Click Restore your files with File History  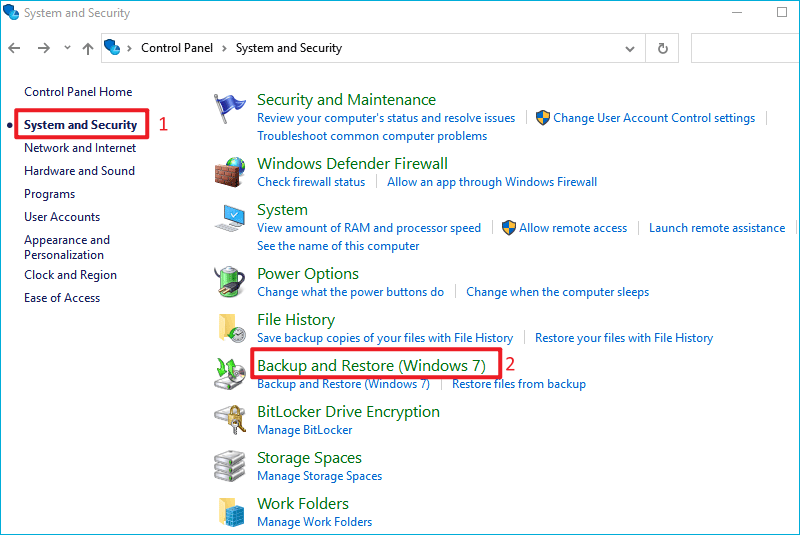pyautogui.click(x=624, y=338)
